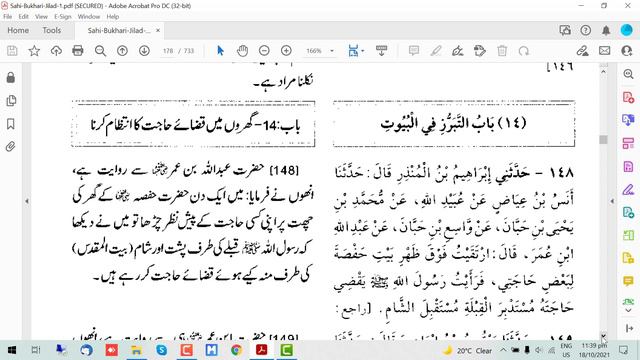Open the Windows Start menu
The height and width of the screenshot is (360, 640).
pos(12,350)
